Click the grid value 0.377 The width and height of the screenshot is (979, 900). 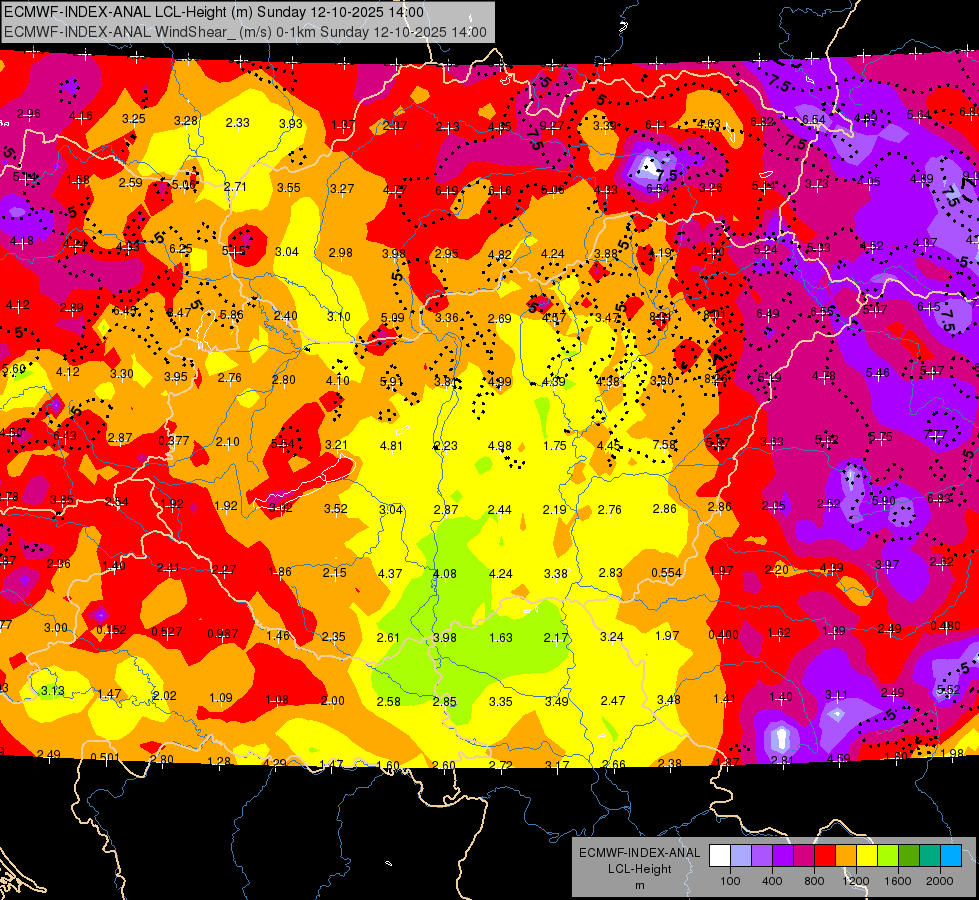[174, 441]
